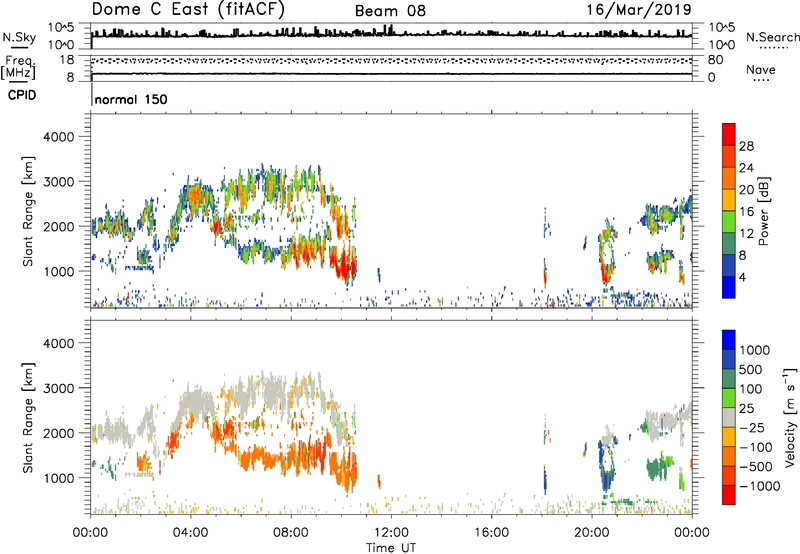Click the '28' power colorbar tick
The image size is (800, 554).
[x=746, y=146]
